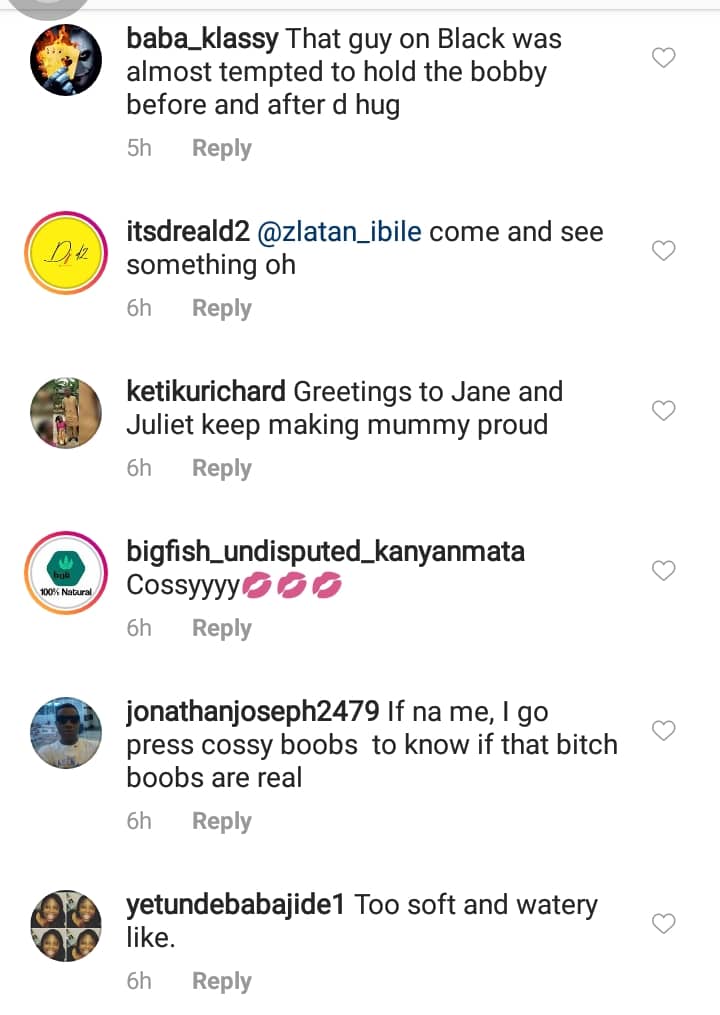Viewport: 720px width, 1015px height.
Task: Open baba_klassy's profile picture
Action: pyautogui.click(x=66, y=60)
